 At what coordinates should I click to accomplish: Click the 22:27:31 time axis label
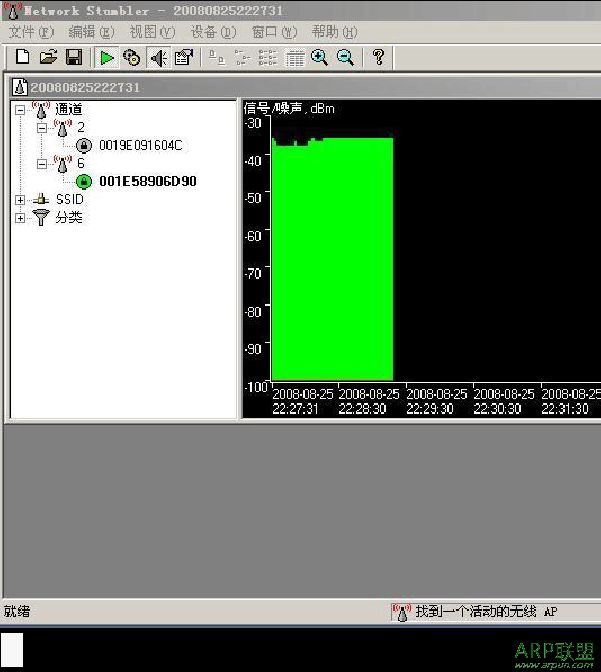coord(295,409)
